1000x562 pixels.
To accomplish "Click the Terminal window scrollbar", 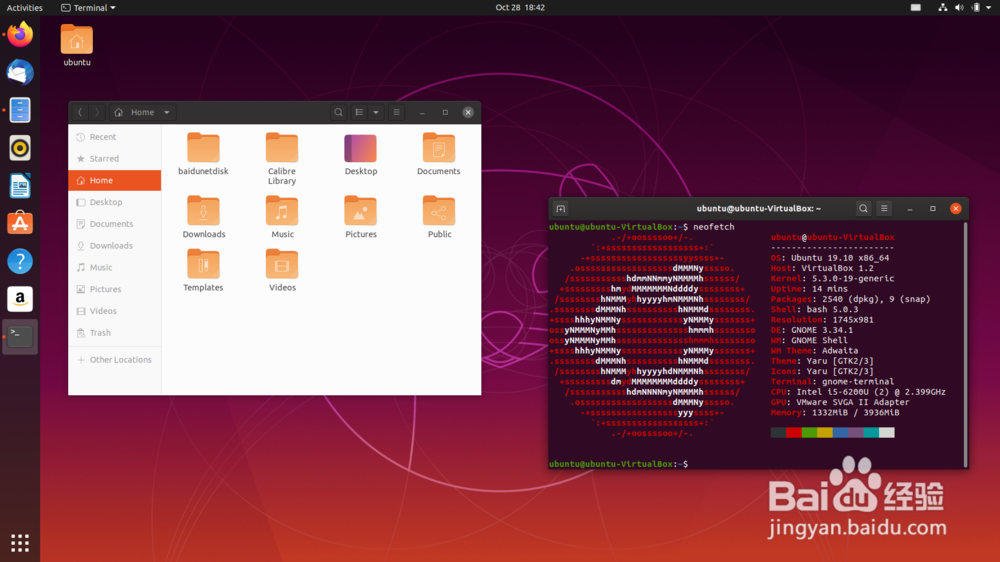I will click(965, 344).
